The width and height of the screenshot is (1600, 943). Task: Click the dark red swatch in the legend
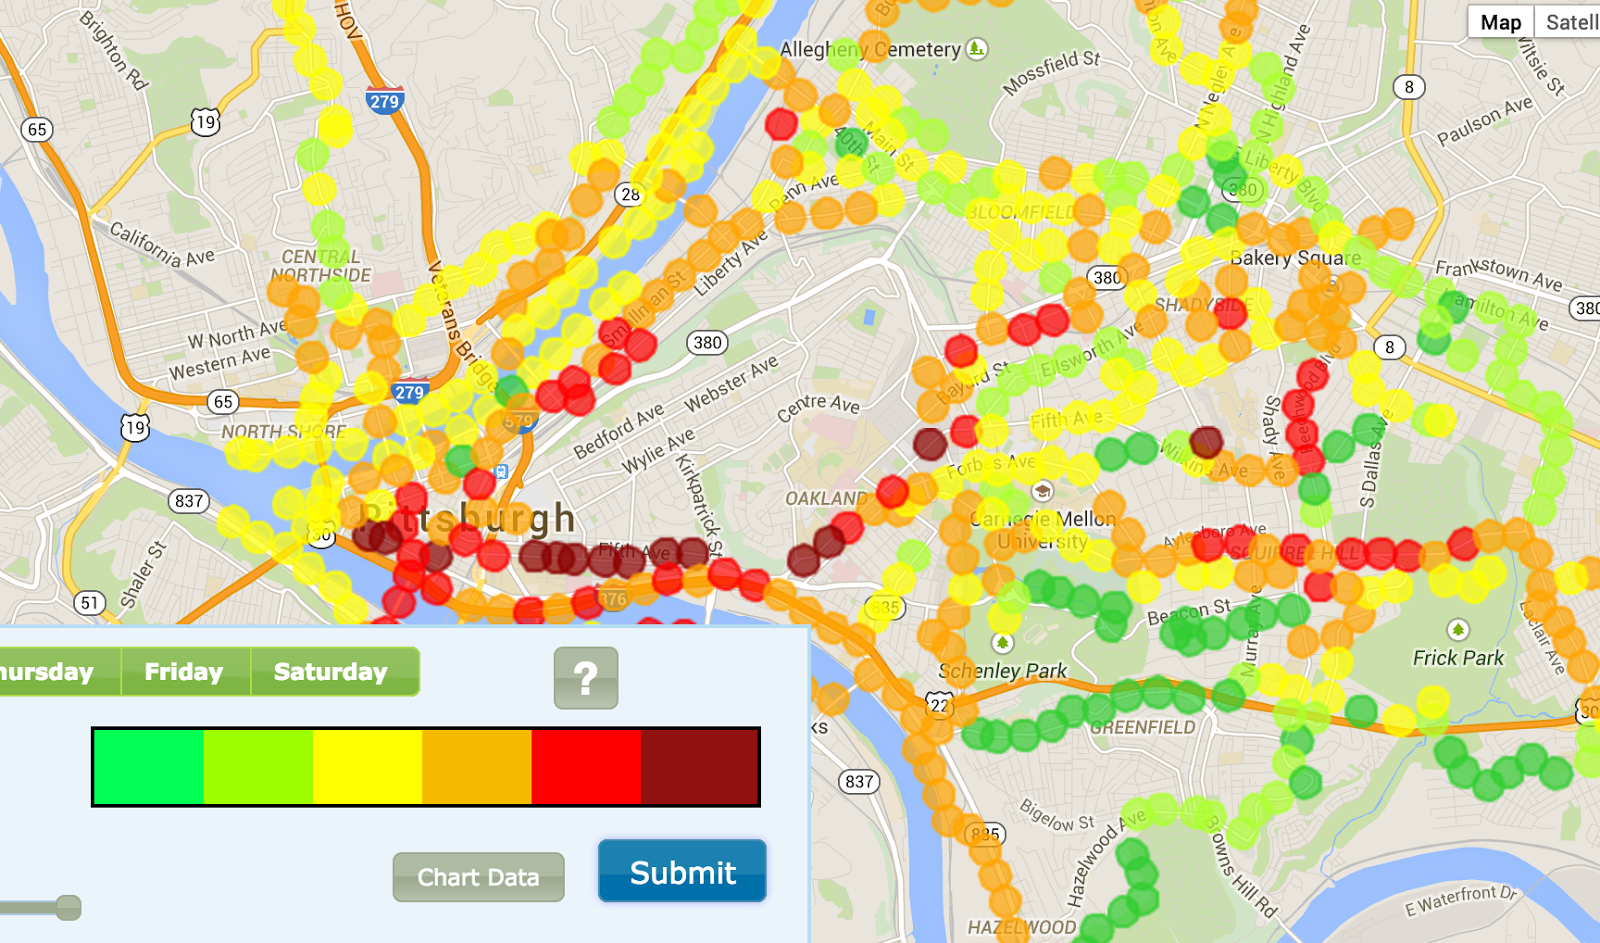(700, 765)
